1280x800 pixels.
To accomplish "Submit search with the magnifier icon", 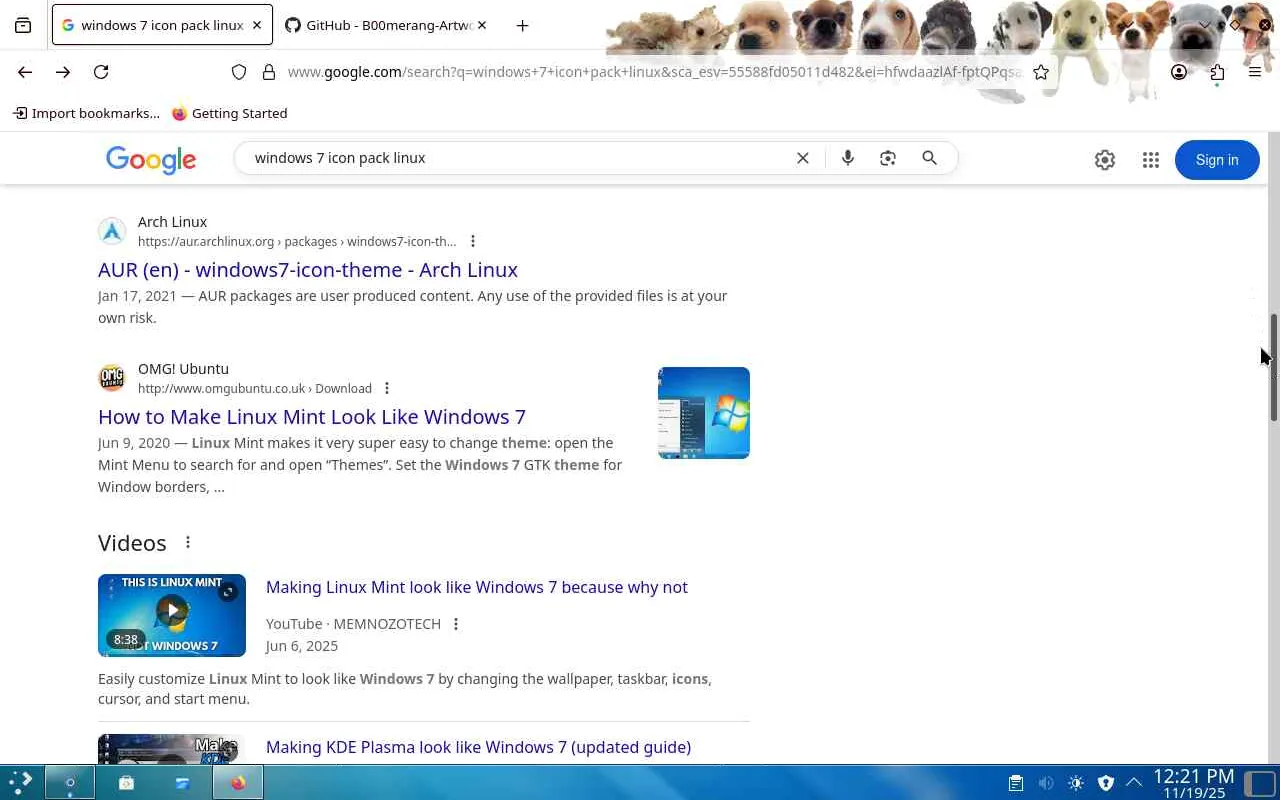I will pos(930,158).
